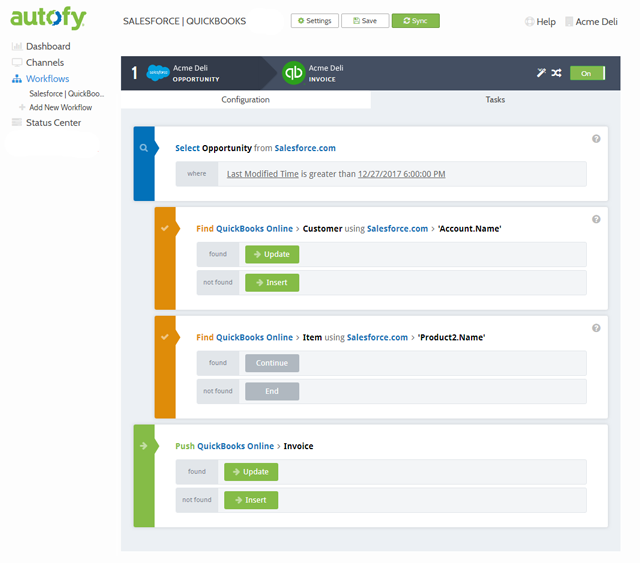Viewport: 640px width, 563px height.
Task: Click the blue search step icon
Action: [x=144, y=148]
